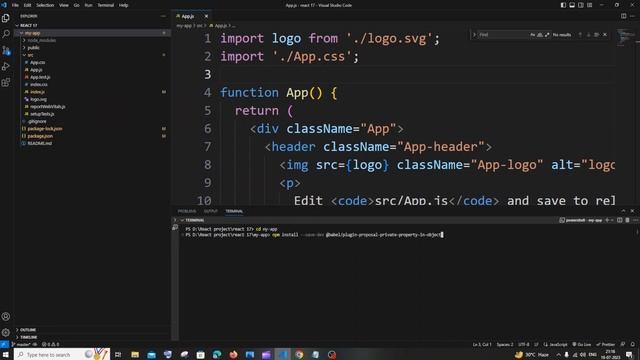This screenshot has height=360, width=640.
Task: Open the Selection menu
Action: pyautogui.click(x=45, y=5)
